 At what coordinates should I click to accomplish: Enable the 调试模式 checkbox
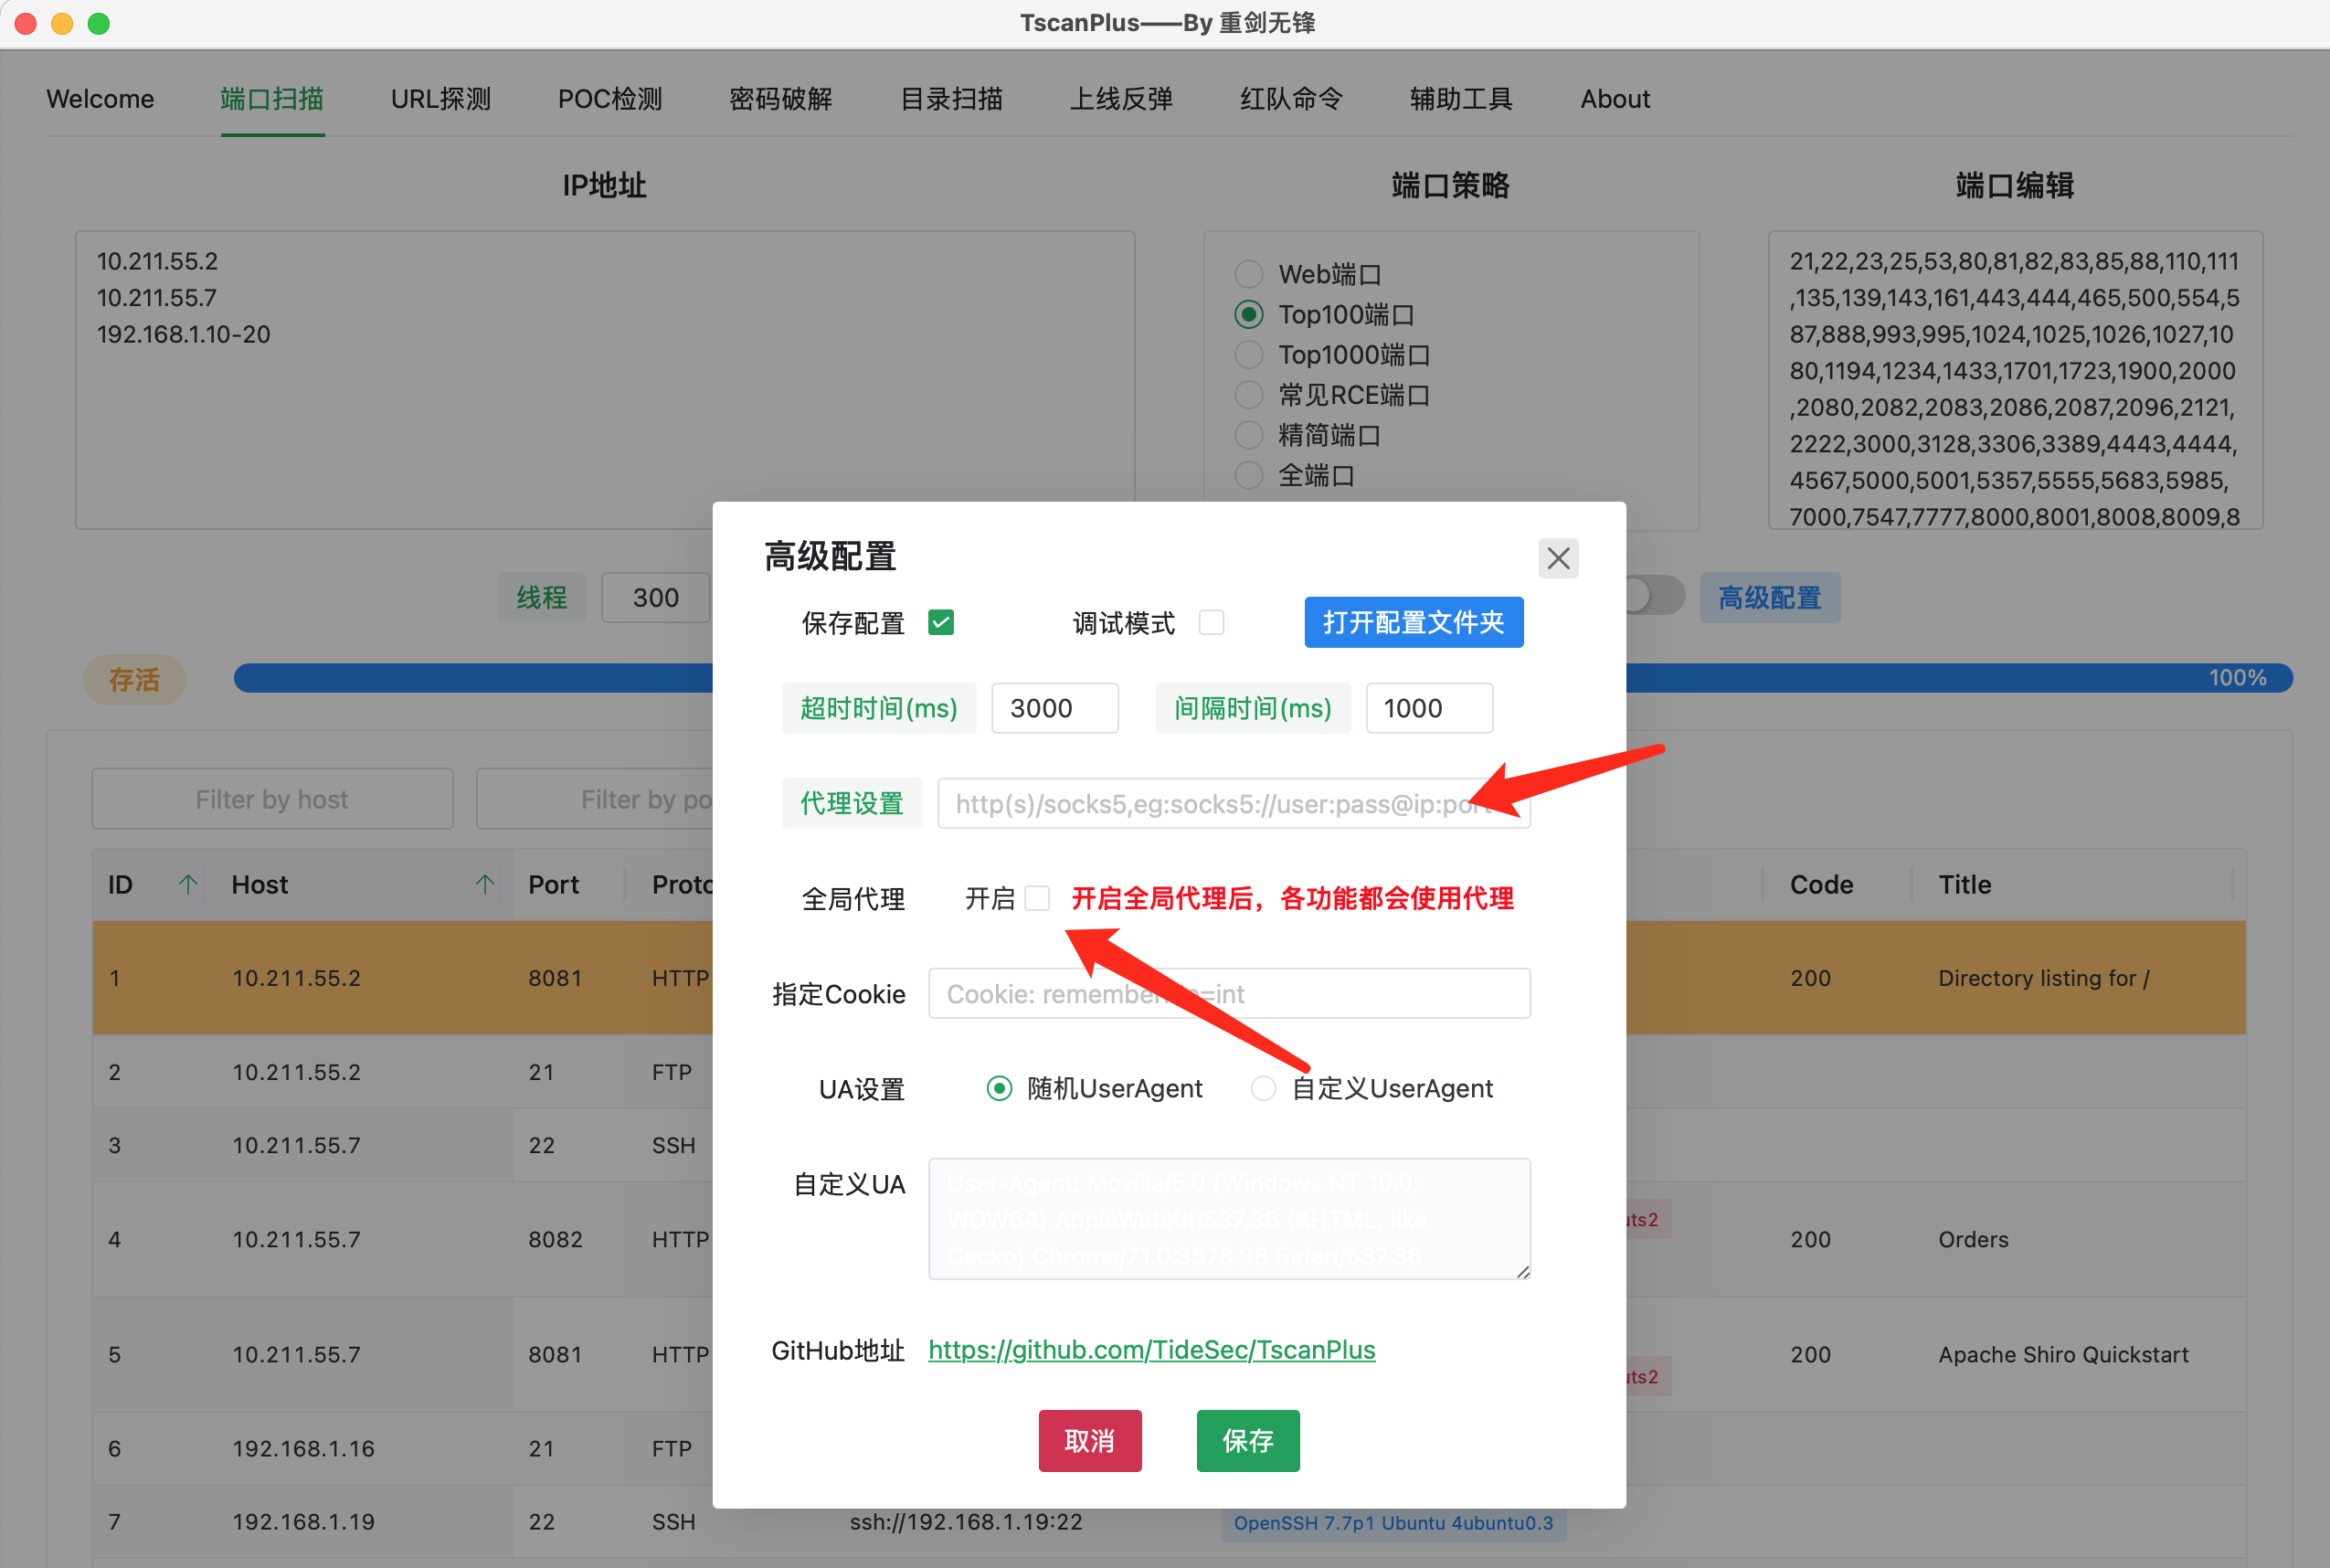click(1211, 622)
